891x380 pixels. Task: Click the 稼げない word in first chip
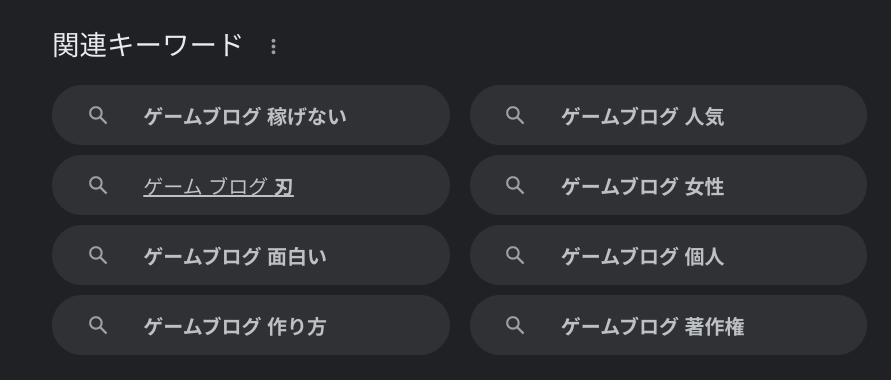click(x=307, y=116)
